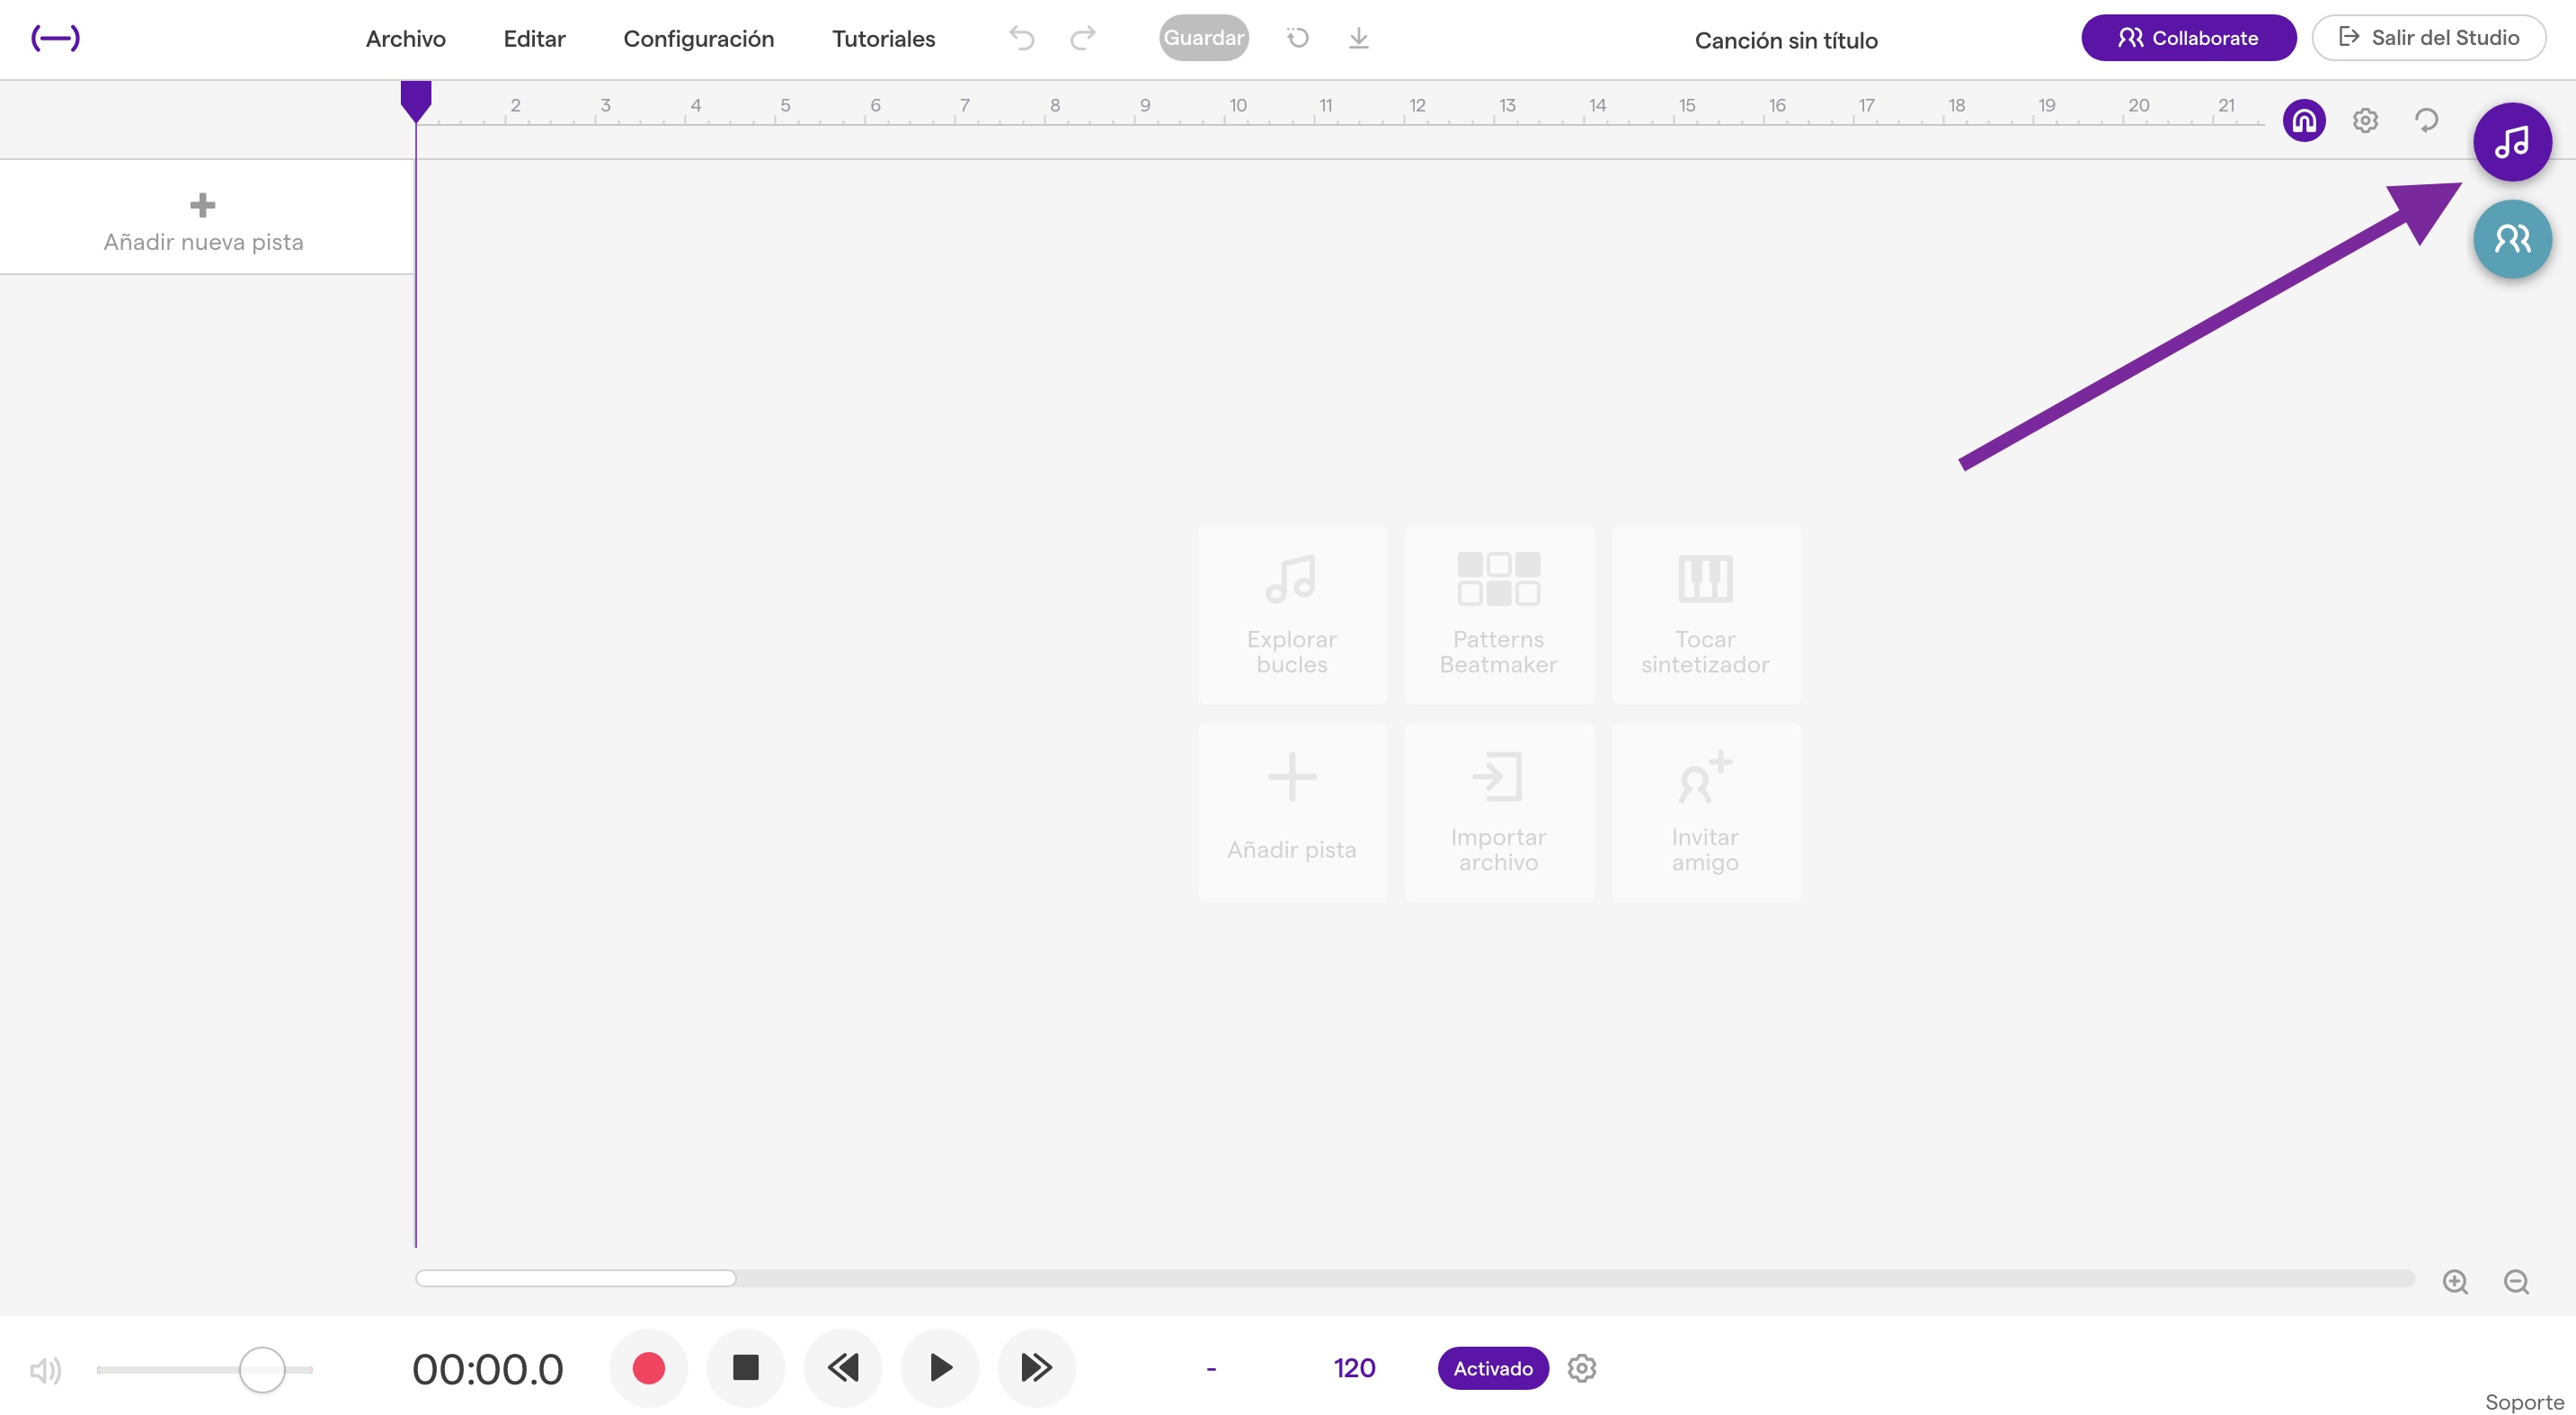
Task: Expand the Editar menu
Action: 534,39
